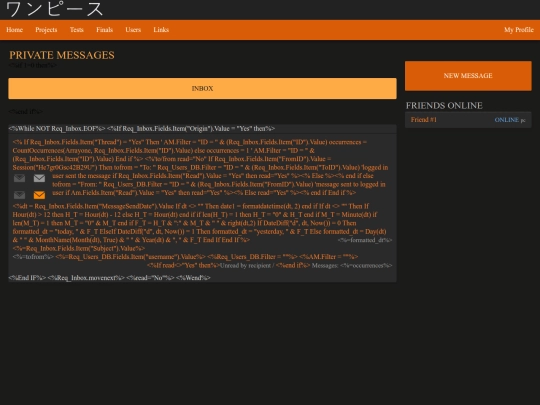This screenshot has width=540, height=405.
Task: Click the NEW MESSAGE button
Action: (468, 76)
